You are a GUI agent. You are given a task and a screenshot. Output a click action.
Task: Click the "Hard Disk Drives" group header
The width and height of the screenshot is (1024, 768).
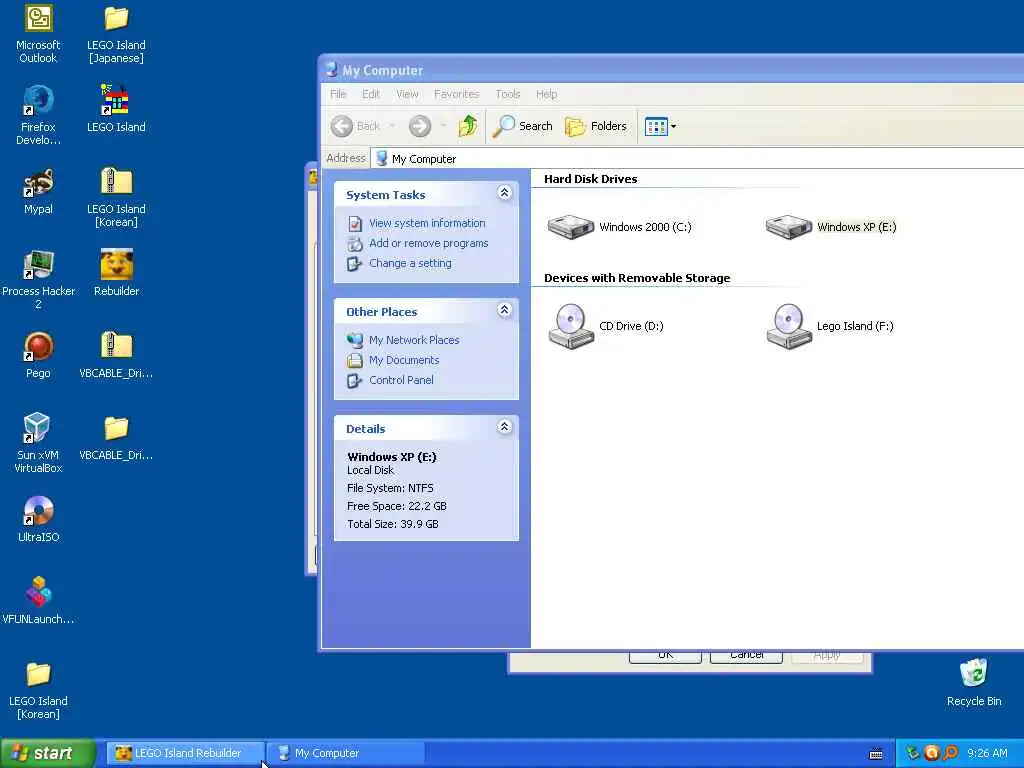(x=590, y=179)
